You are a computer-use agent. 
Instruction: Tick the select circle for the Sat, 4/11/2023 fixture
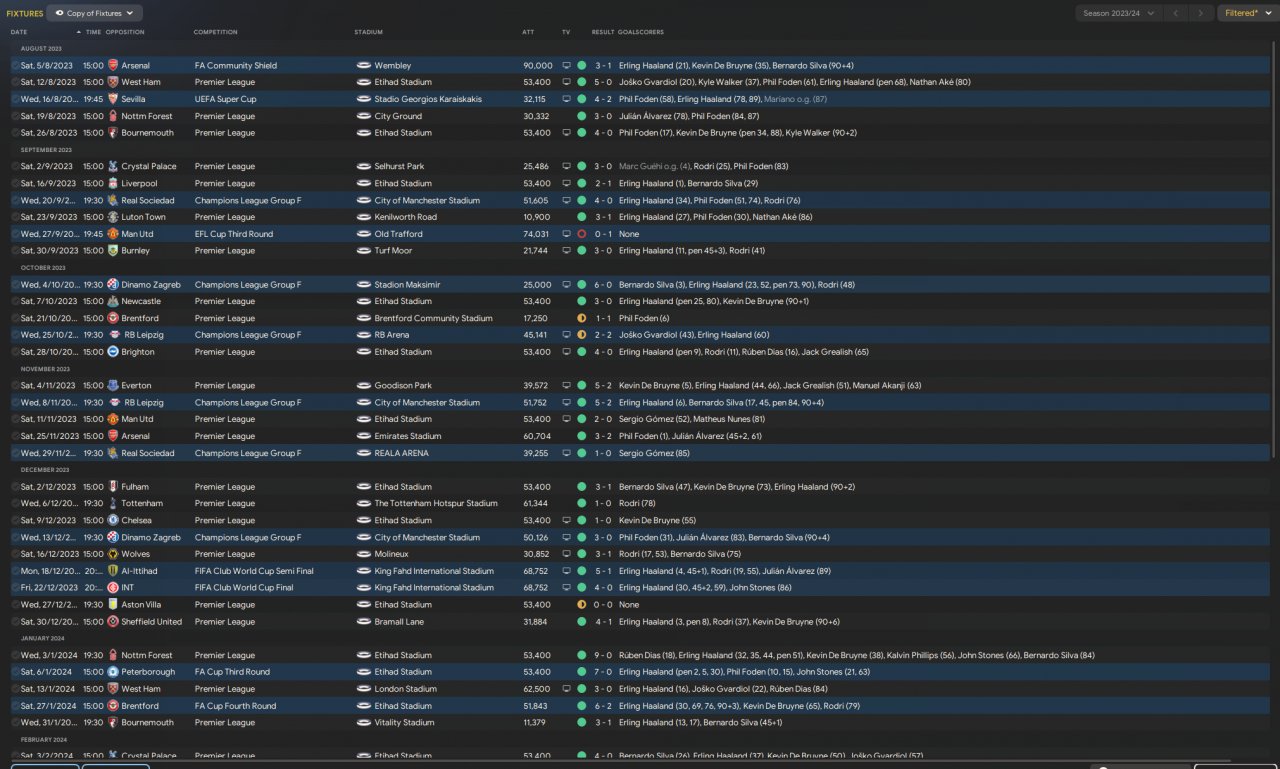pos(15,385)
